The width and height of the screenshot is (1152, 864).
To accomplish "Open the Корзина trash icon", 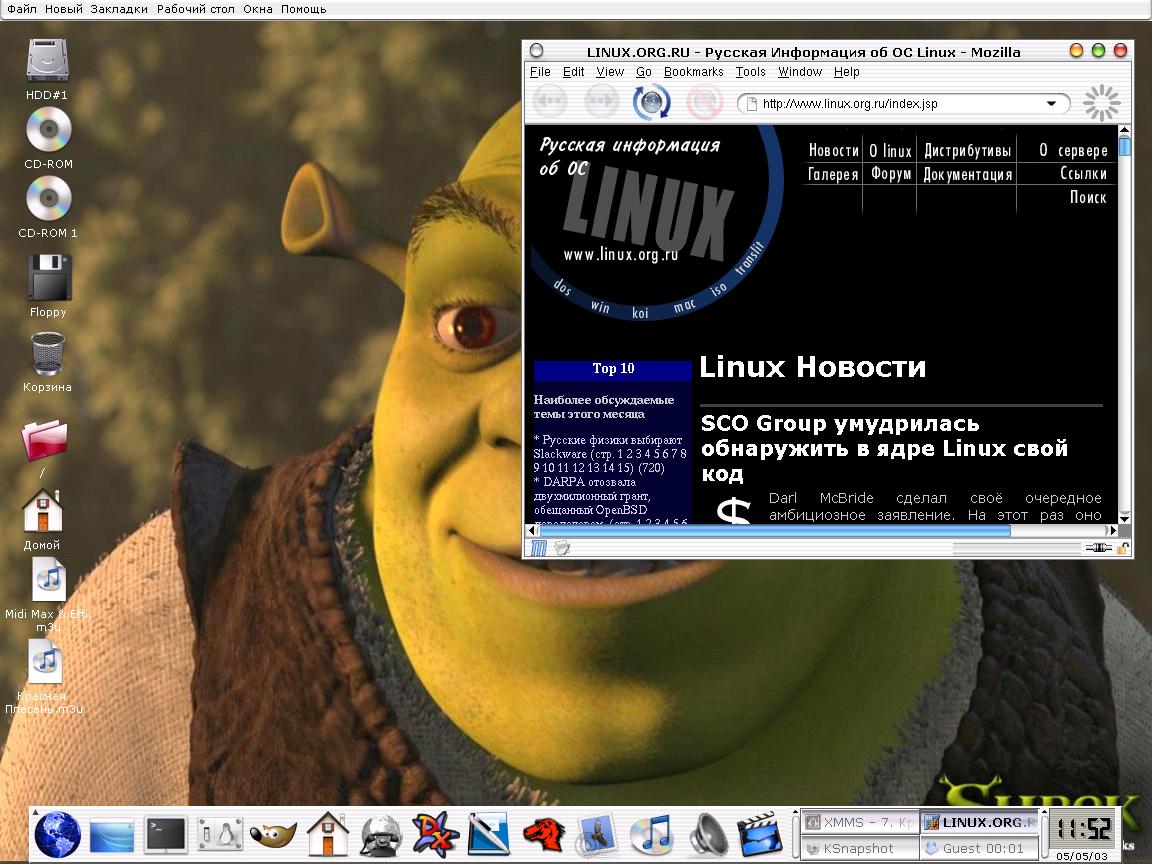I will (47, 362).
